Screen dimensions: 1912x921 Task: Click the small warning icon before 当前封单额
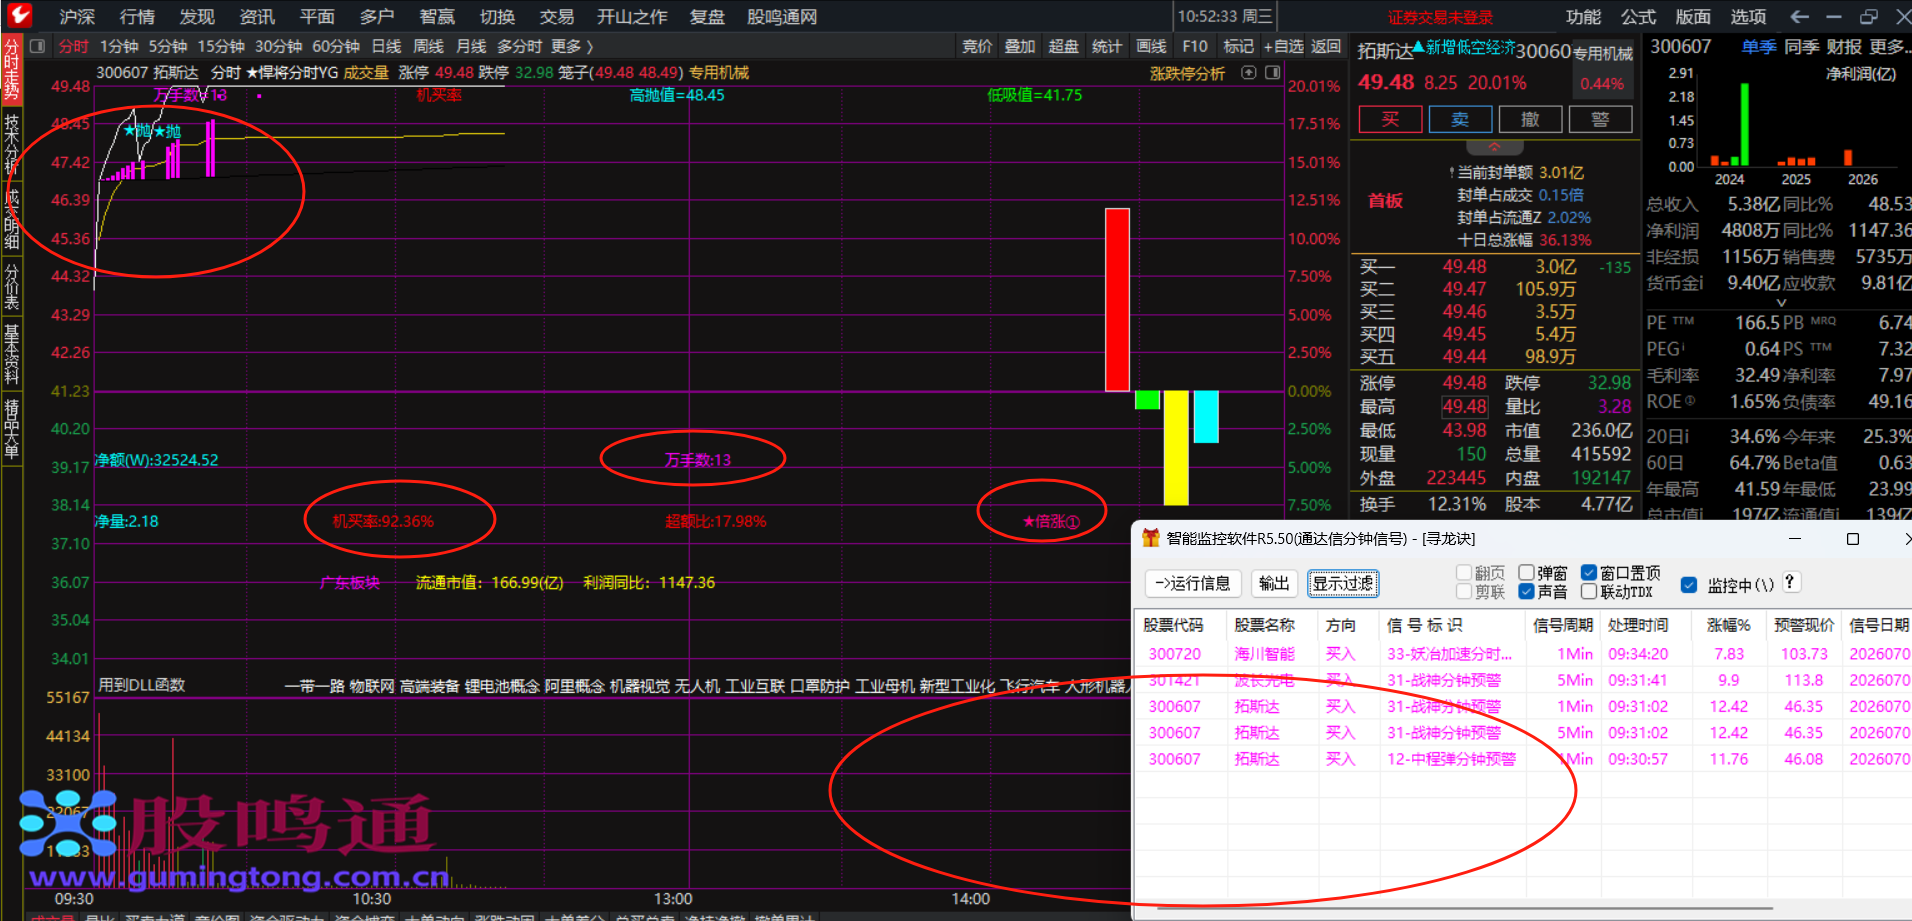[1452, 173]
